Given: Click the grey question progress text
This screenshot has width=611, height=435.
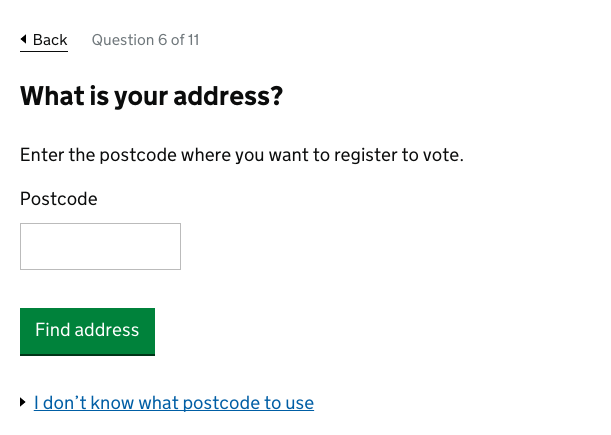Looking at the screenshot, I should click(x=145, y=40).
